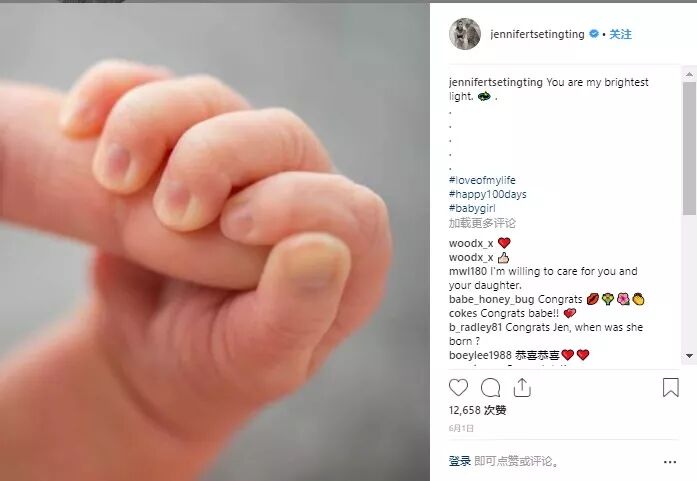This screenshot has height=481, width=697.
Task: Click the comments scrollbar up arrow
Action: point(689,74)
